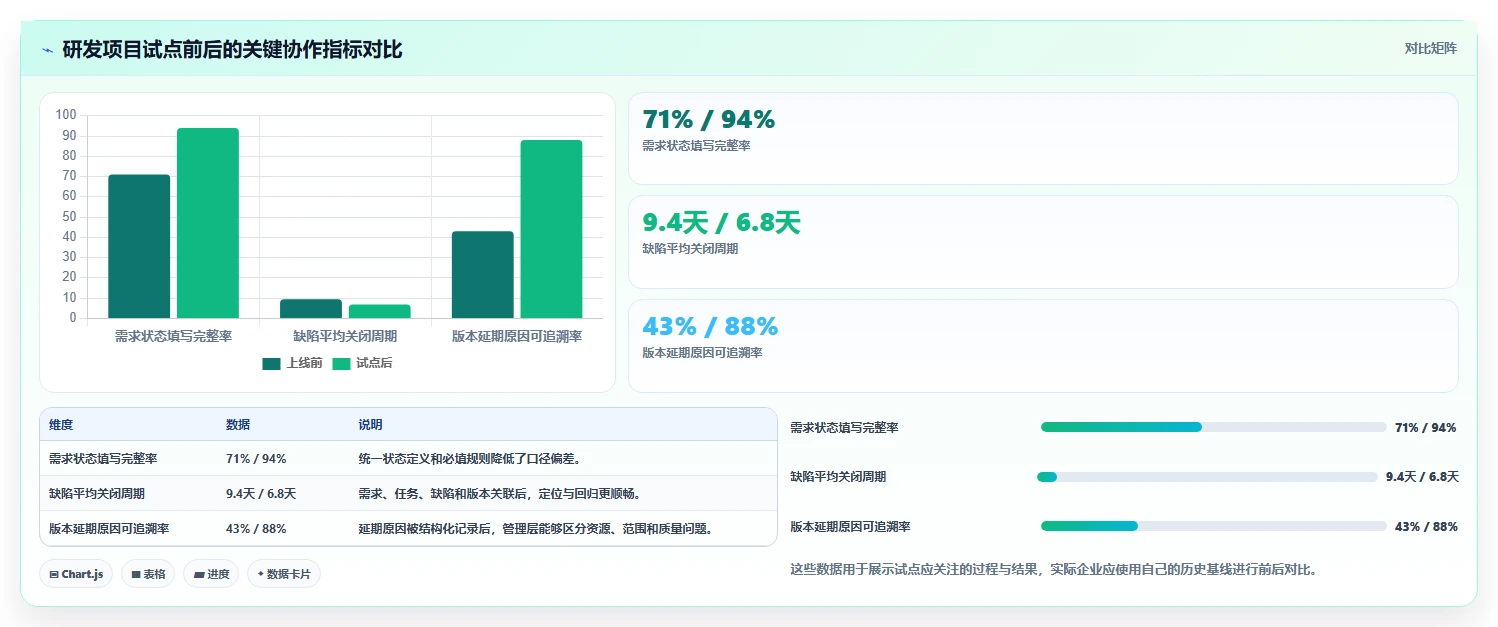The height and width of the screenshot is (627, 1498).
Task: Click the title 研发项目试点前后的关键协作指标对比
Action: (232, 50)
